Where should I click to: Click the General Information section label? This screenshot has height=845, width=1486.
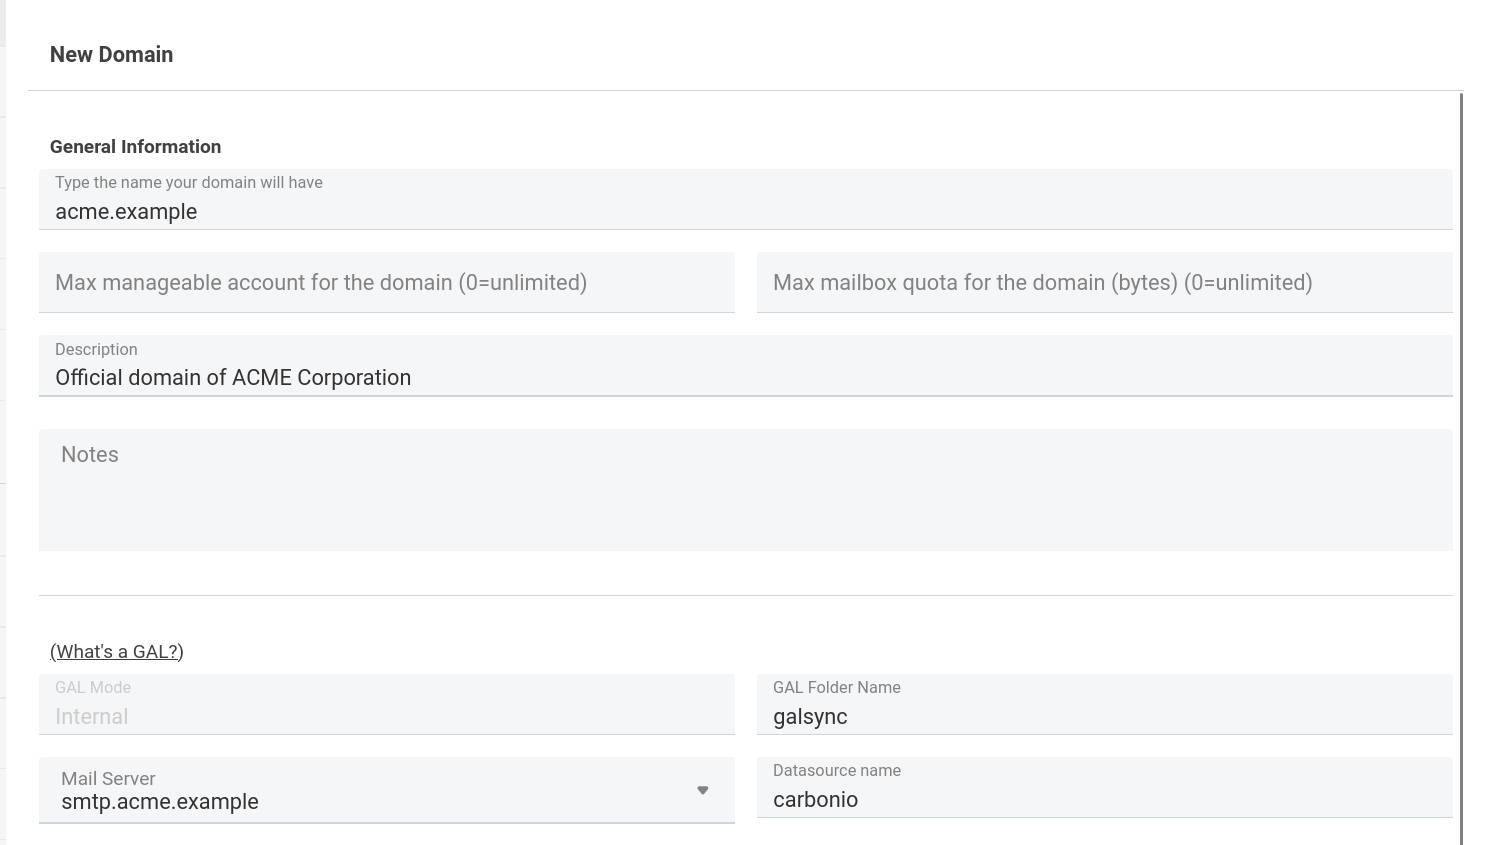135,147
